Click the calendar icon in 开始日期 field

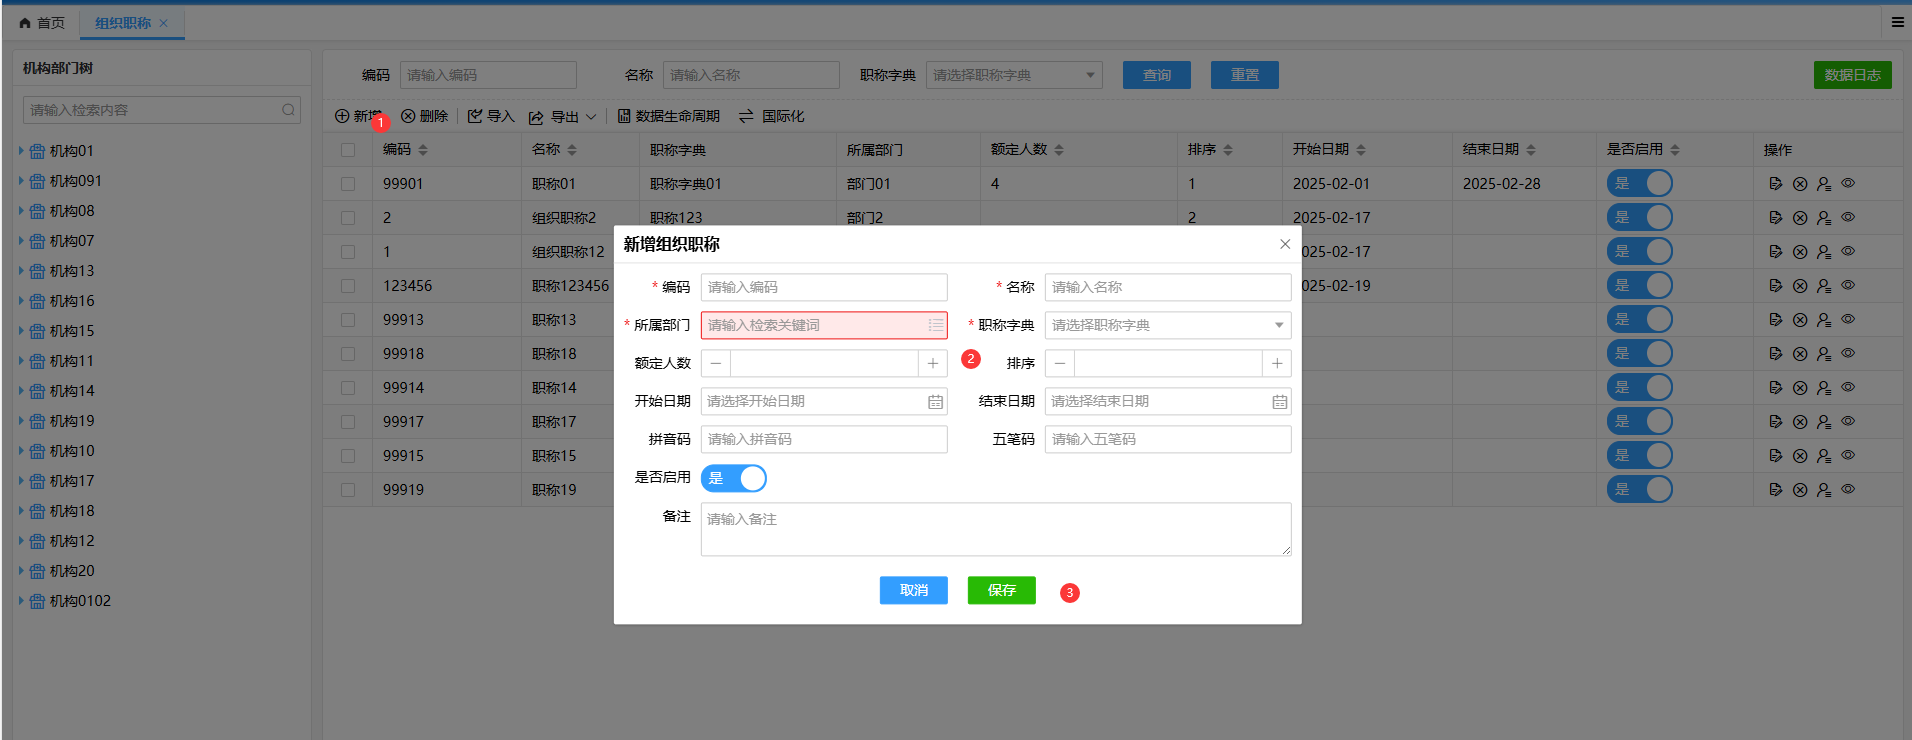935,402
